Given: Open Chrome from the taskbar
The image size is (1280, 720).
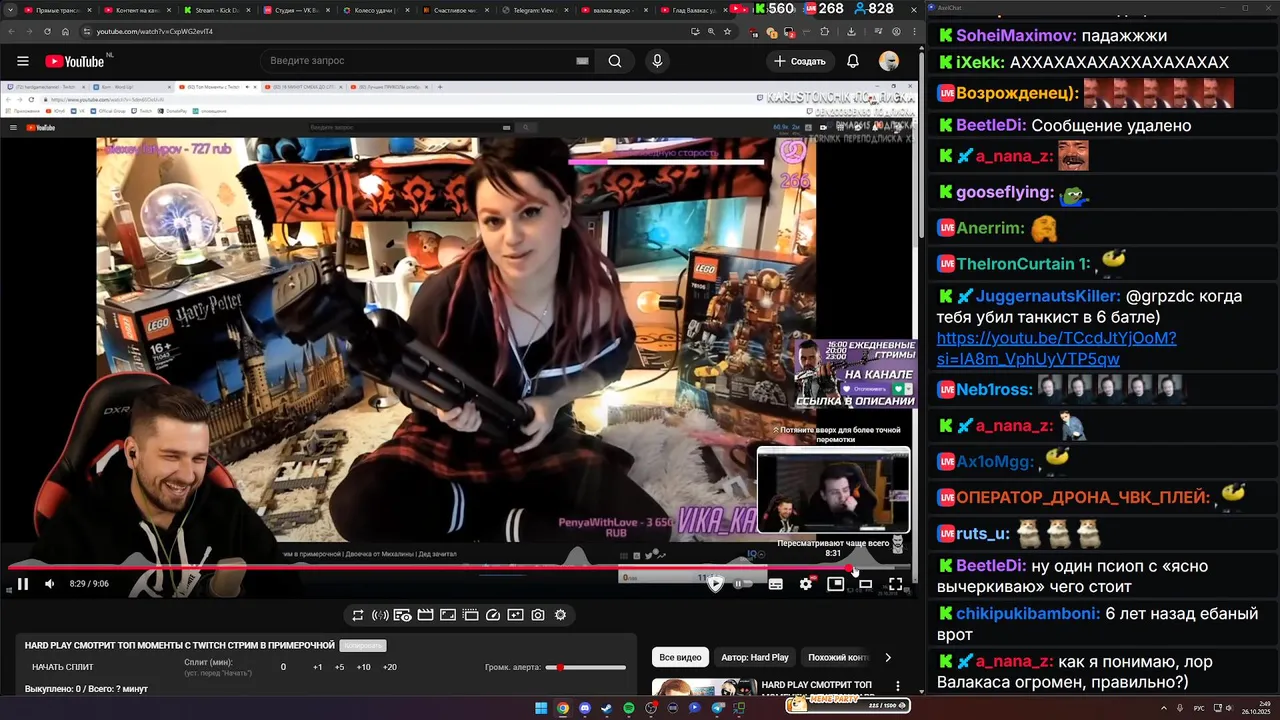Looking at the screenshot, I should [563, 708].
